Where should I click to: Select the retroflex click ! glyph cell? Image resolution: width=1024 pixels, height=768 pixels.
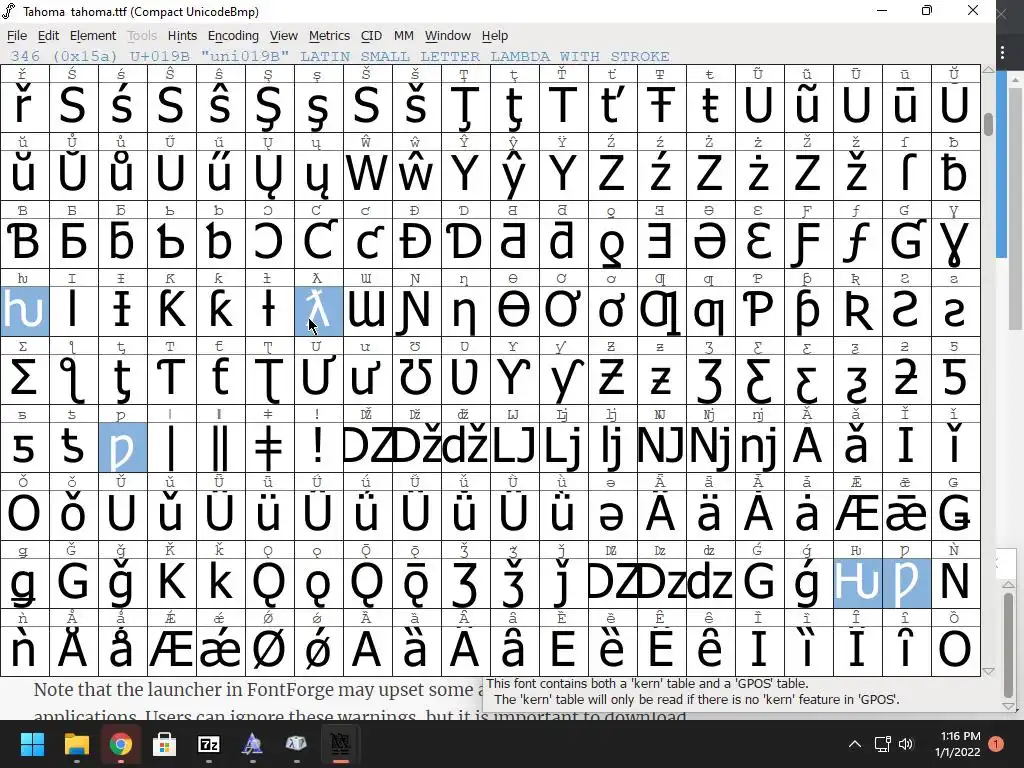(x=319, y=447)
